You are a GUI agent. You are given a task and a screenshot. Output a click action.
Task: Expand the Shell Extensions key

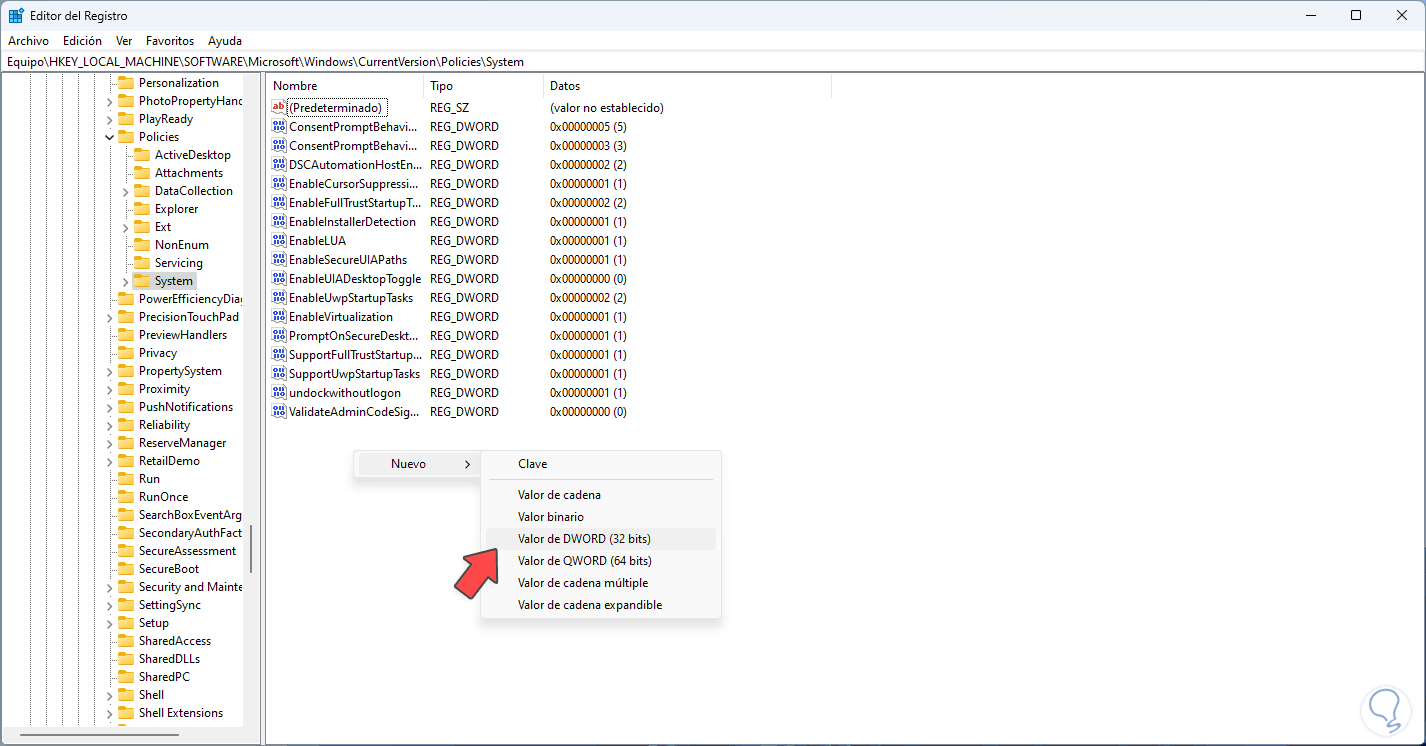(x=109, y=713)
